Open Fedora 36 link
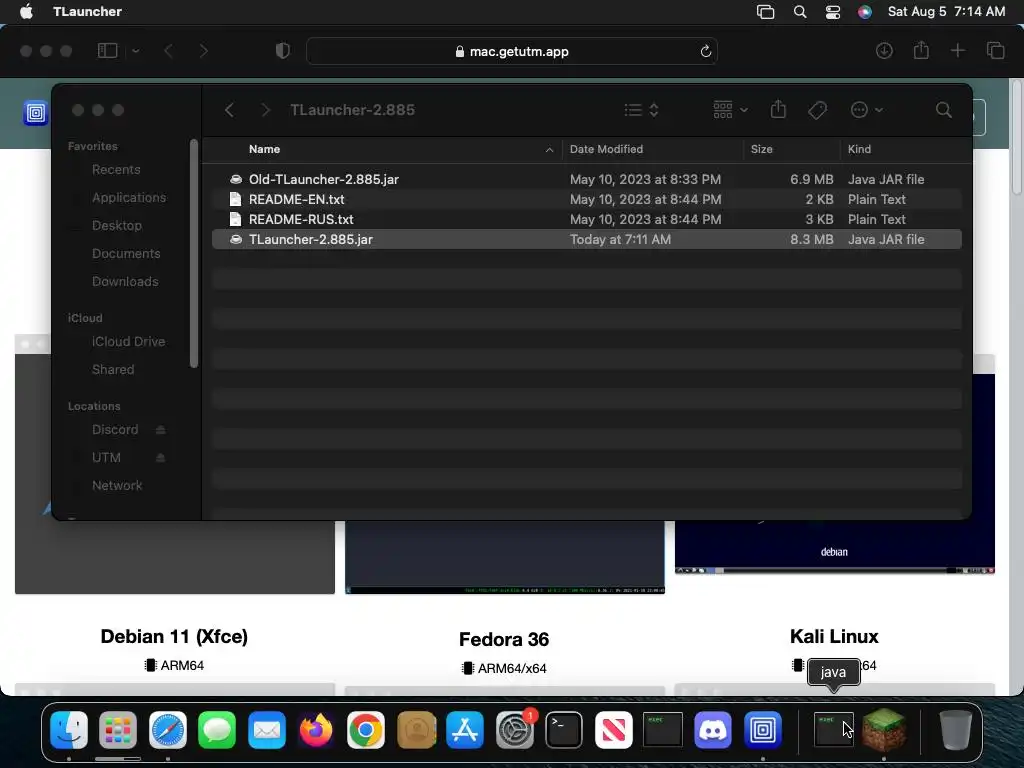The image size is (1024, 768). click(x=504, y=639)
